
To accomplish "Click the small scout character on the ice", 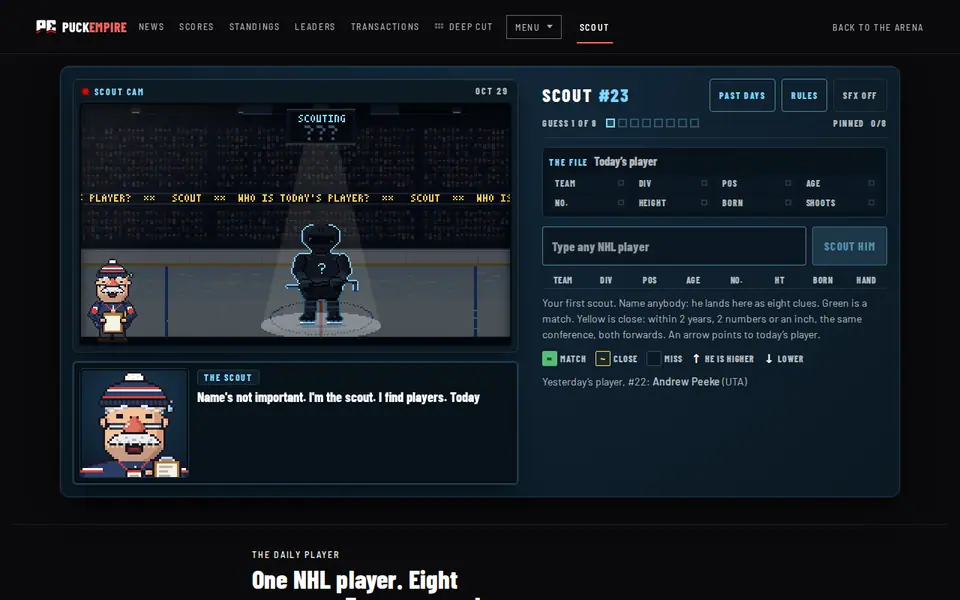I will (x=112, y=299).
